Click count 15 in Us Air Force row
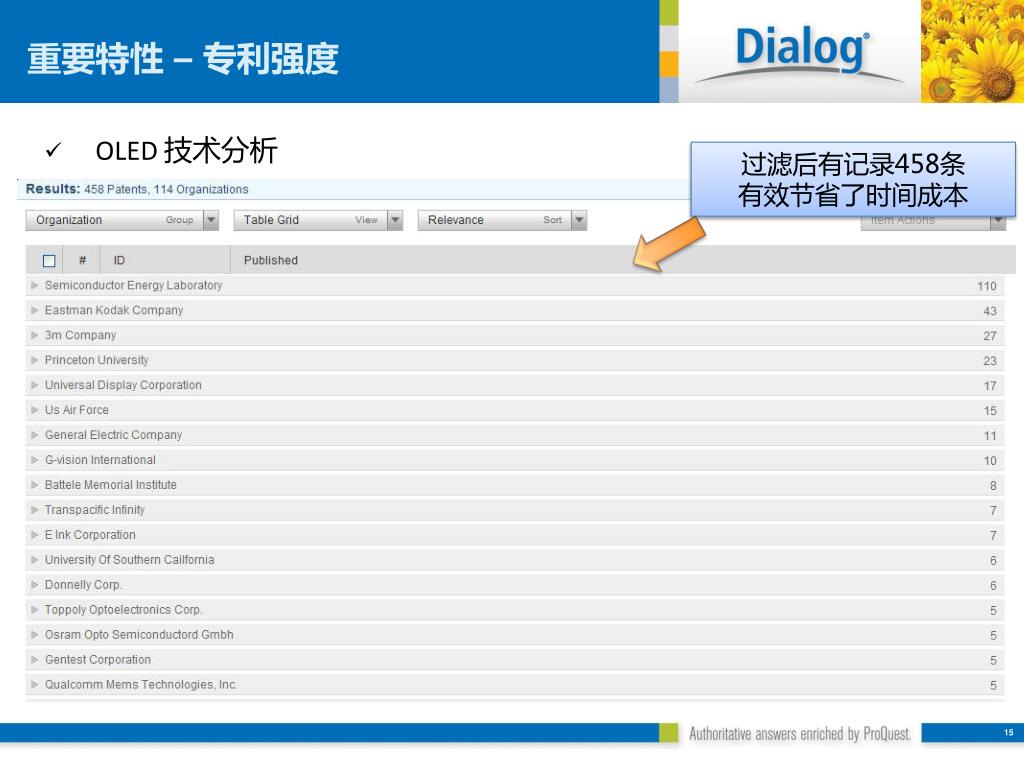 click(990, 411)
